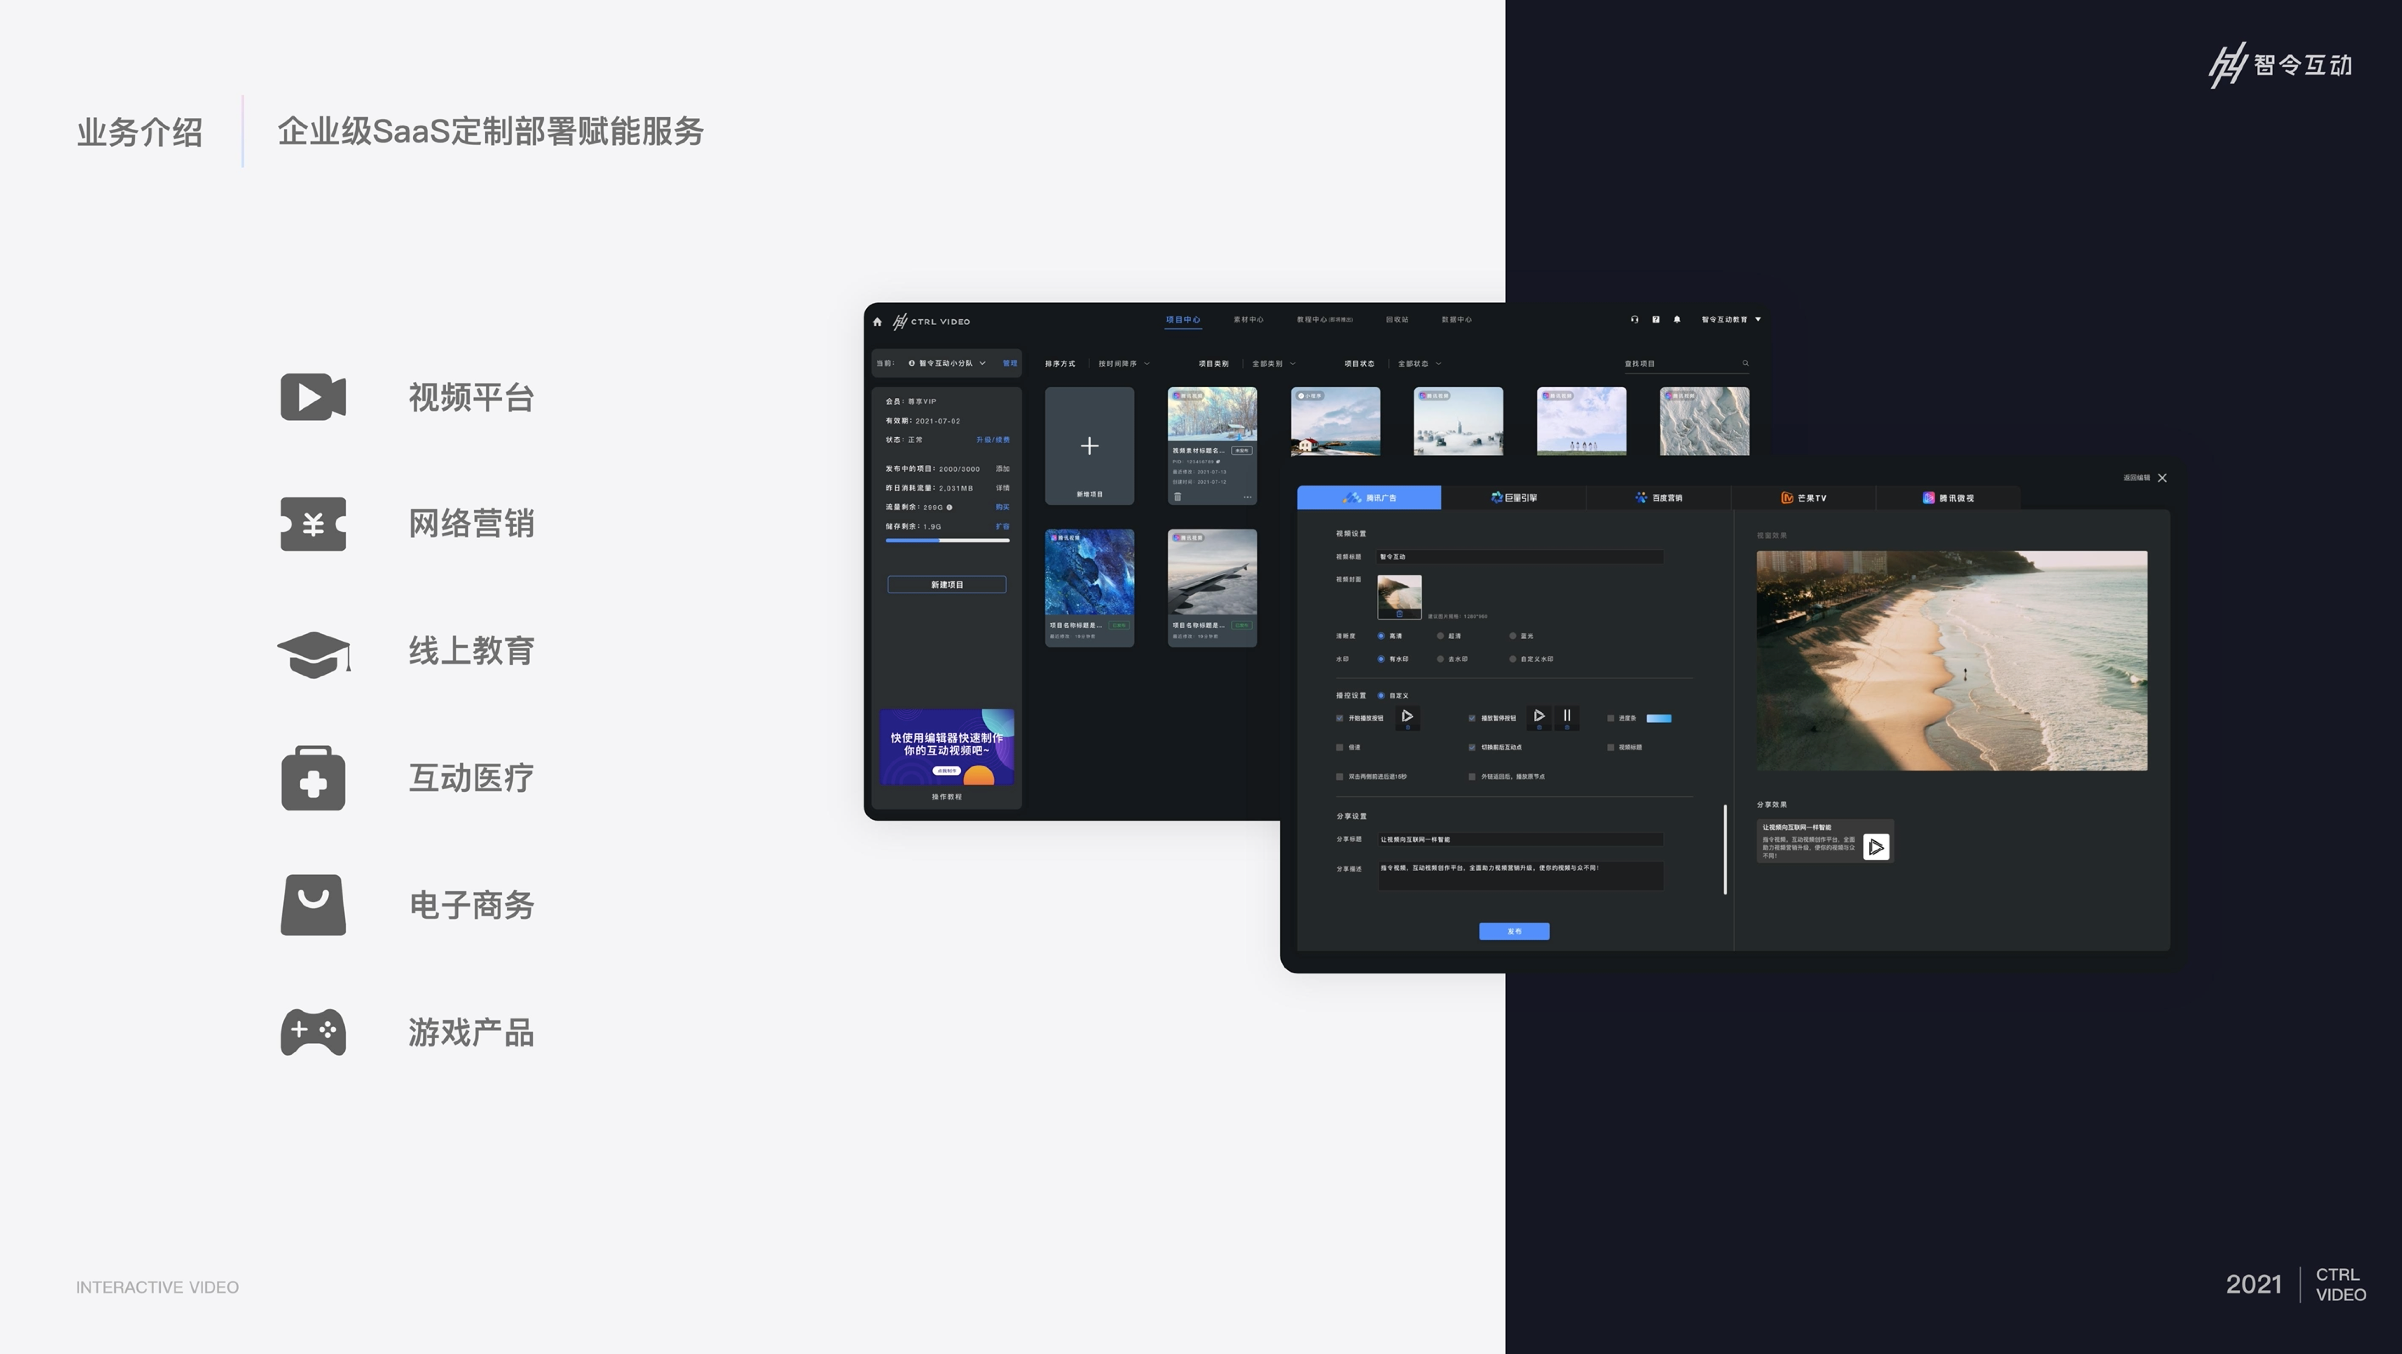Open the customer service headset icon

1635,320
